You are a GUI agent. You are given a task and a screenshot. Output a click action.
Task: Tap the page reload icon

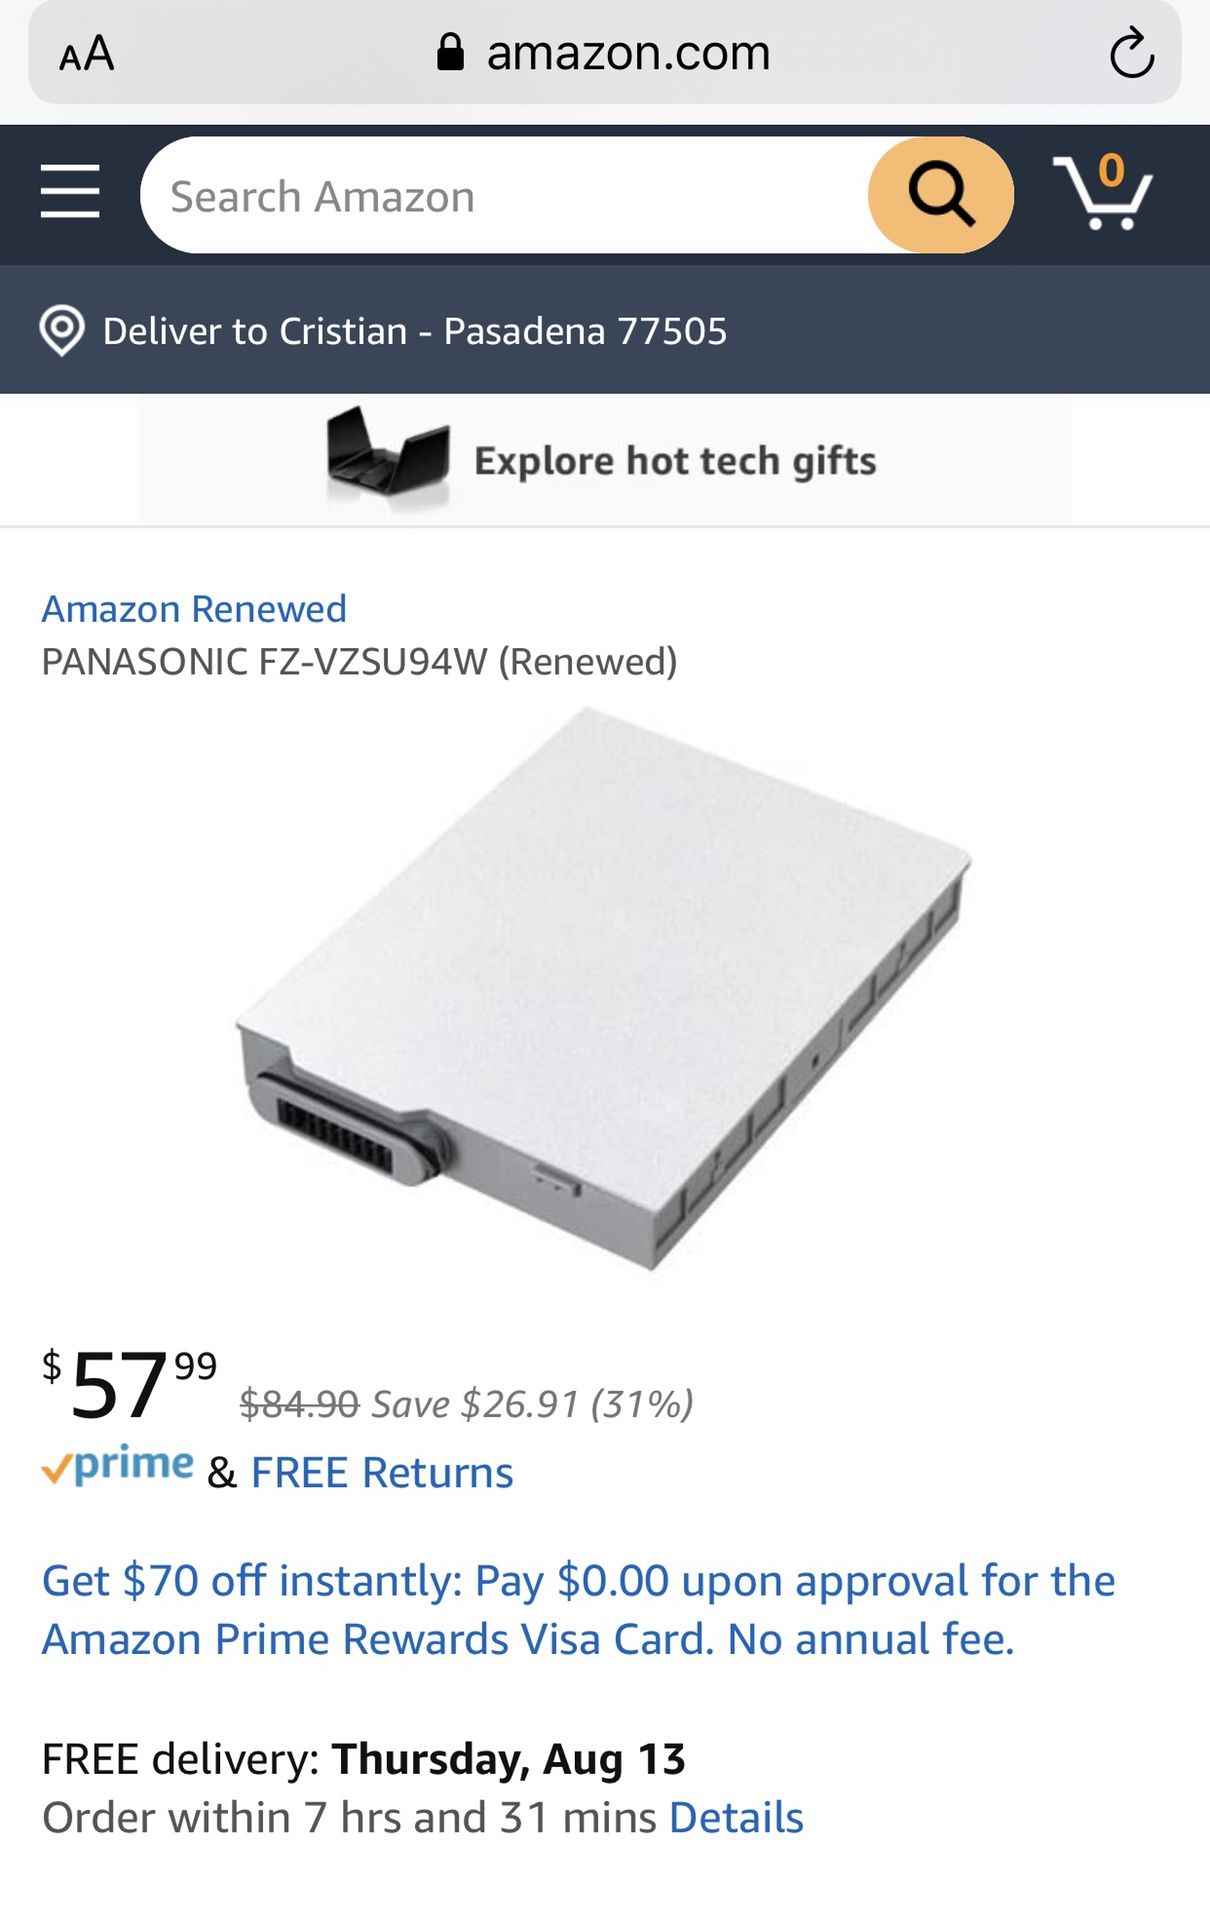(x=1131, y=53)
